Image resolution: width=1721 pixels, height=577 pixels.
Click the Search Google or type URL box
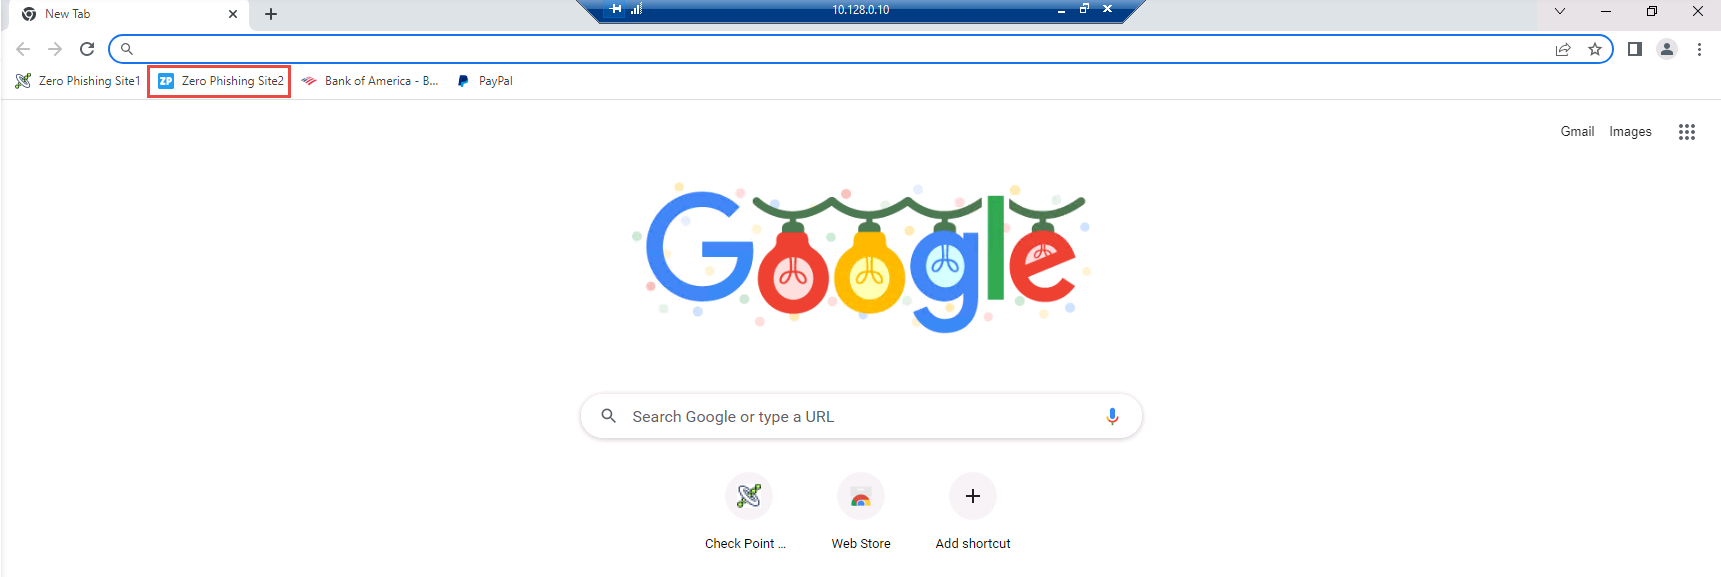tap(861, 416)
